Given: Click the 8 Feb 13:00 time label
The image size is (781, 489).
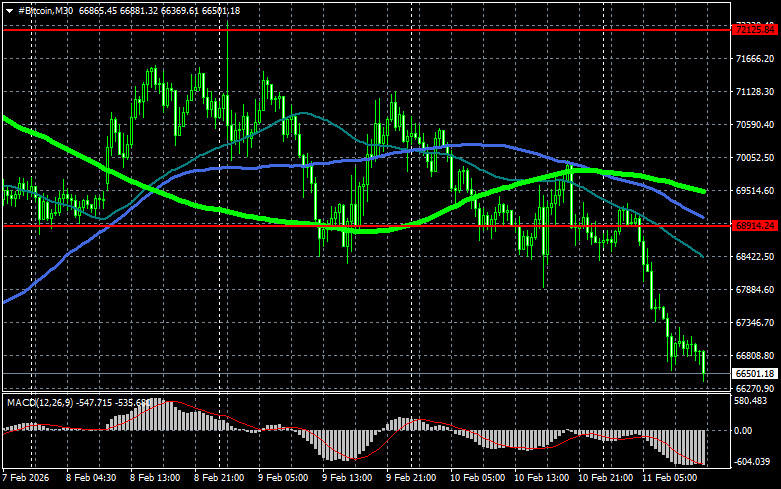Looking at the screenshot, I should point(155,478).
